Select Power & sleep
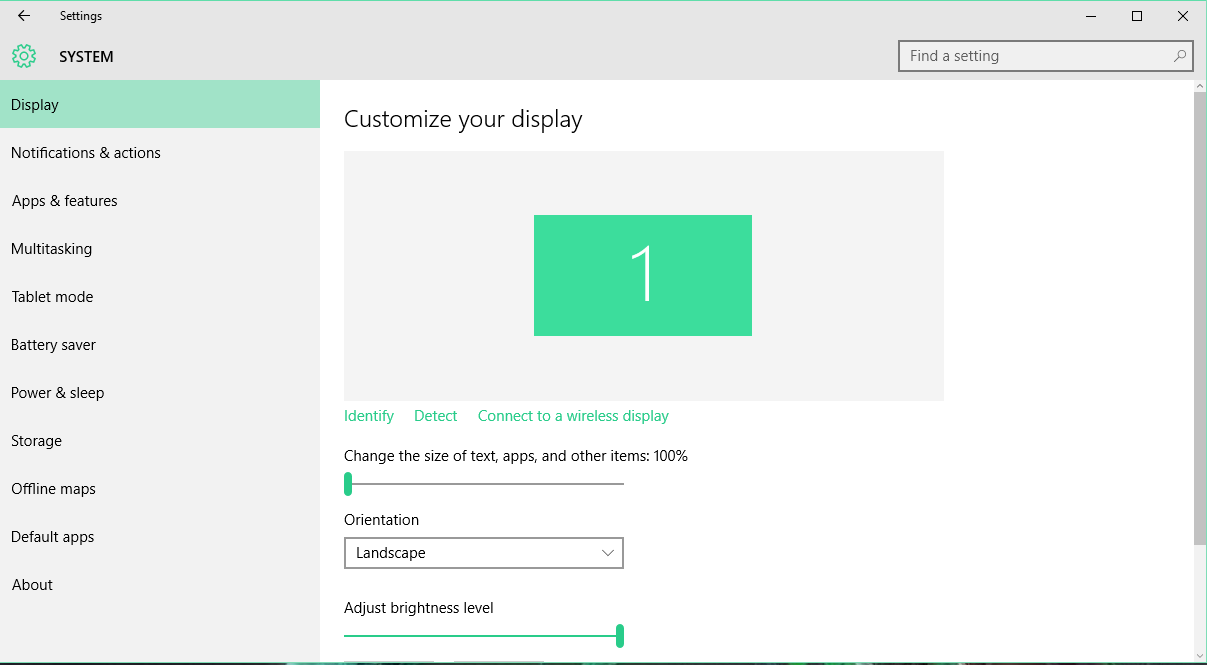This screenshot has width=1207, height=665. (x=58, y=393)
